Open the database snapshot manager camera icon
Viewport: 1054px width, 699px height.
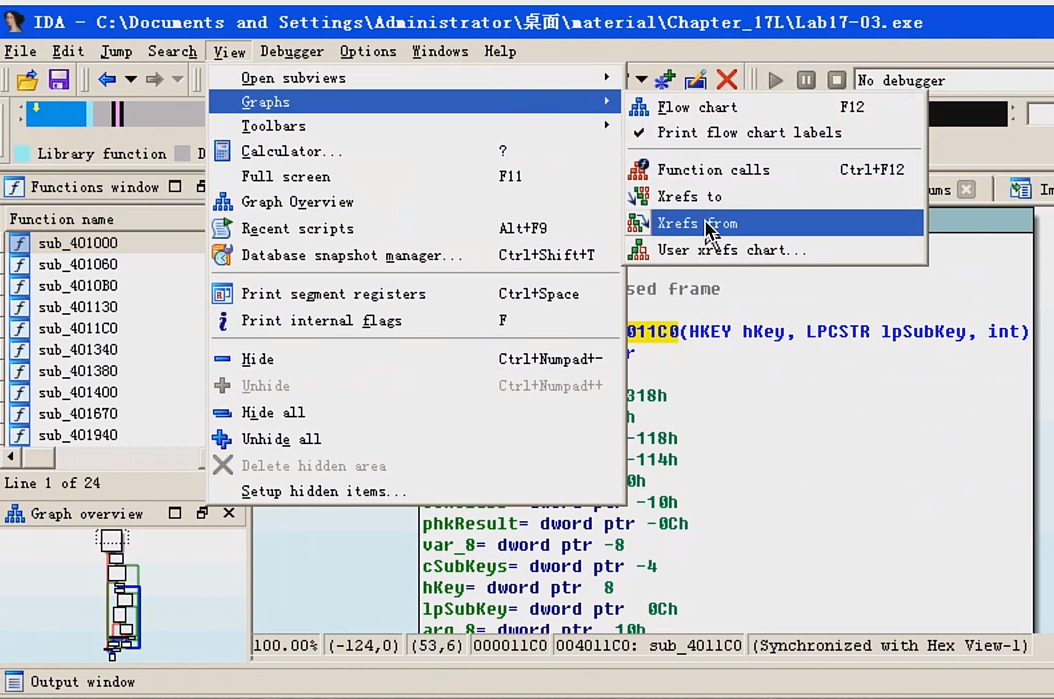(x=221, y=255)
